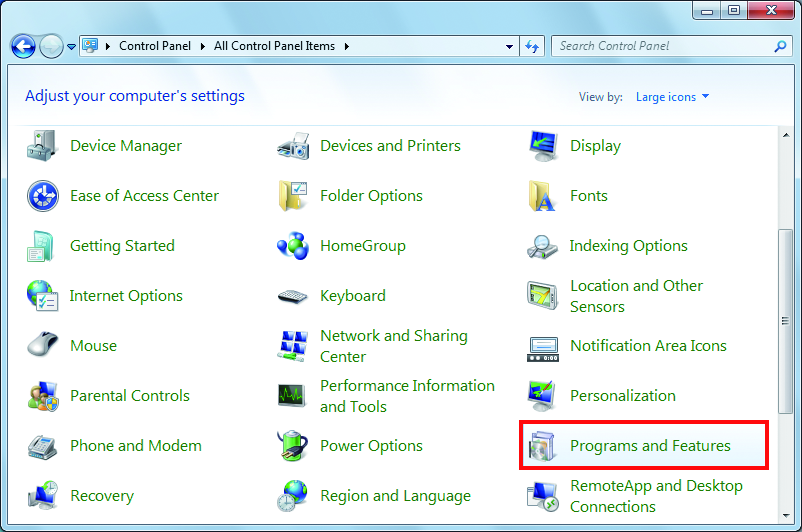
Task: Click the vertical scrollbar thumb
Action: coord(786,322)
